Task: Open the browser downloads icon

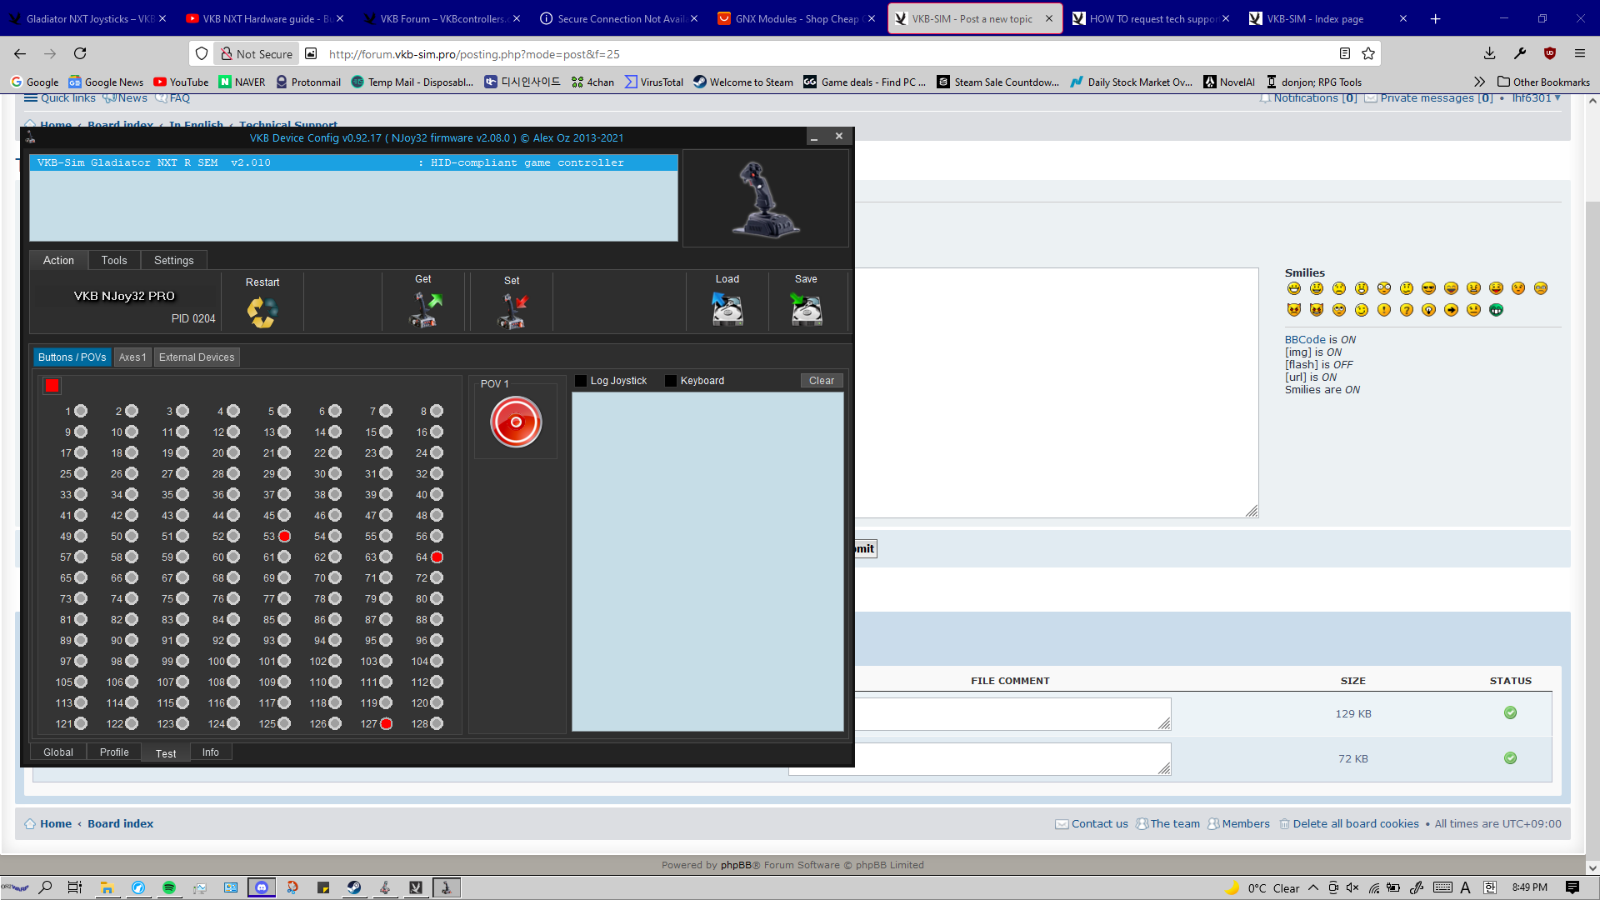Action: point(1490,53)
